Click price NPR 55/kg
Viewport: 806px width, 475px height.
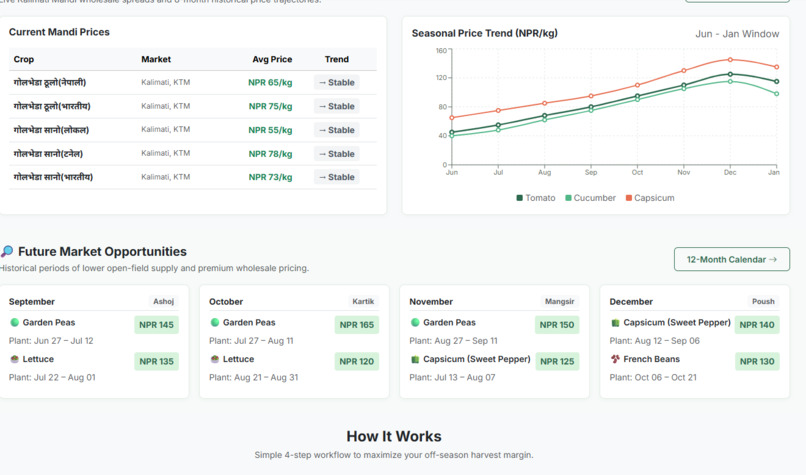[270, 130]
